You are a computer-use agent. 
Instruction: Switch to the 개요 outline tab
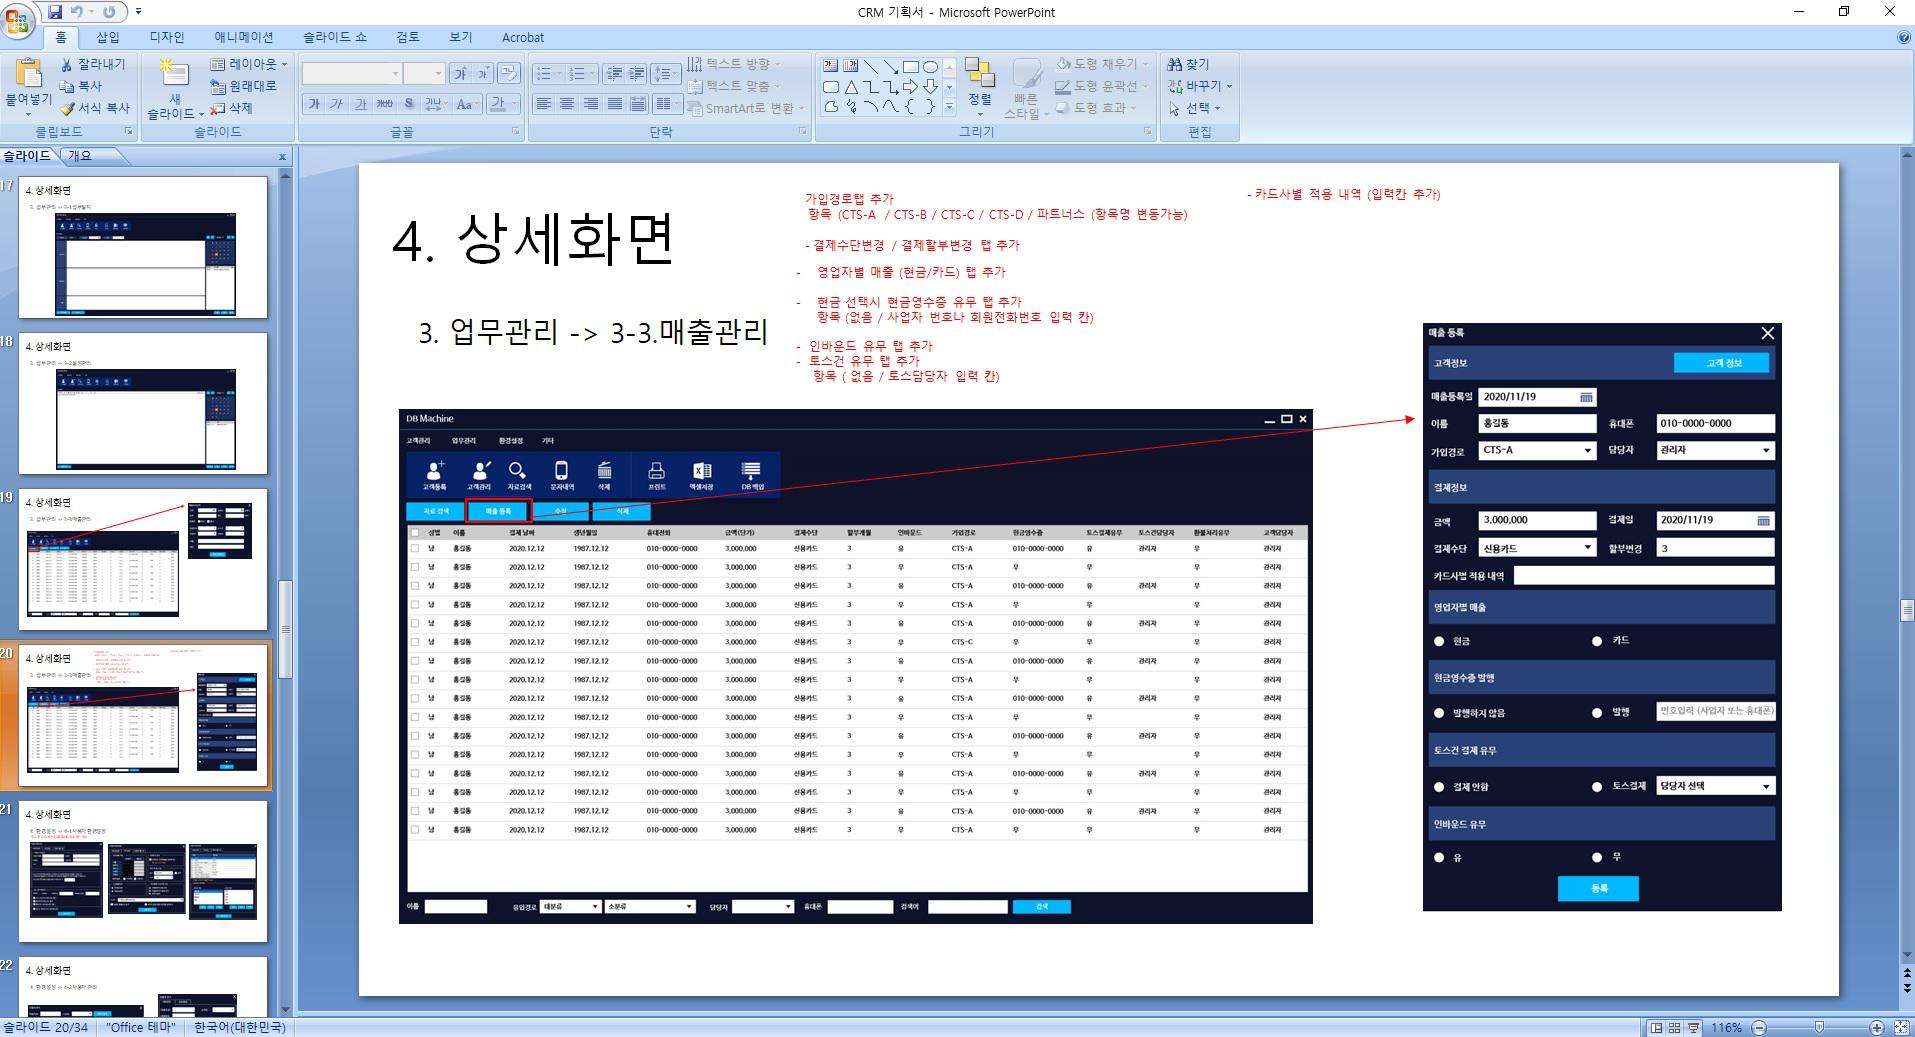[80, 156]
